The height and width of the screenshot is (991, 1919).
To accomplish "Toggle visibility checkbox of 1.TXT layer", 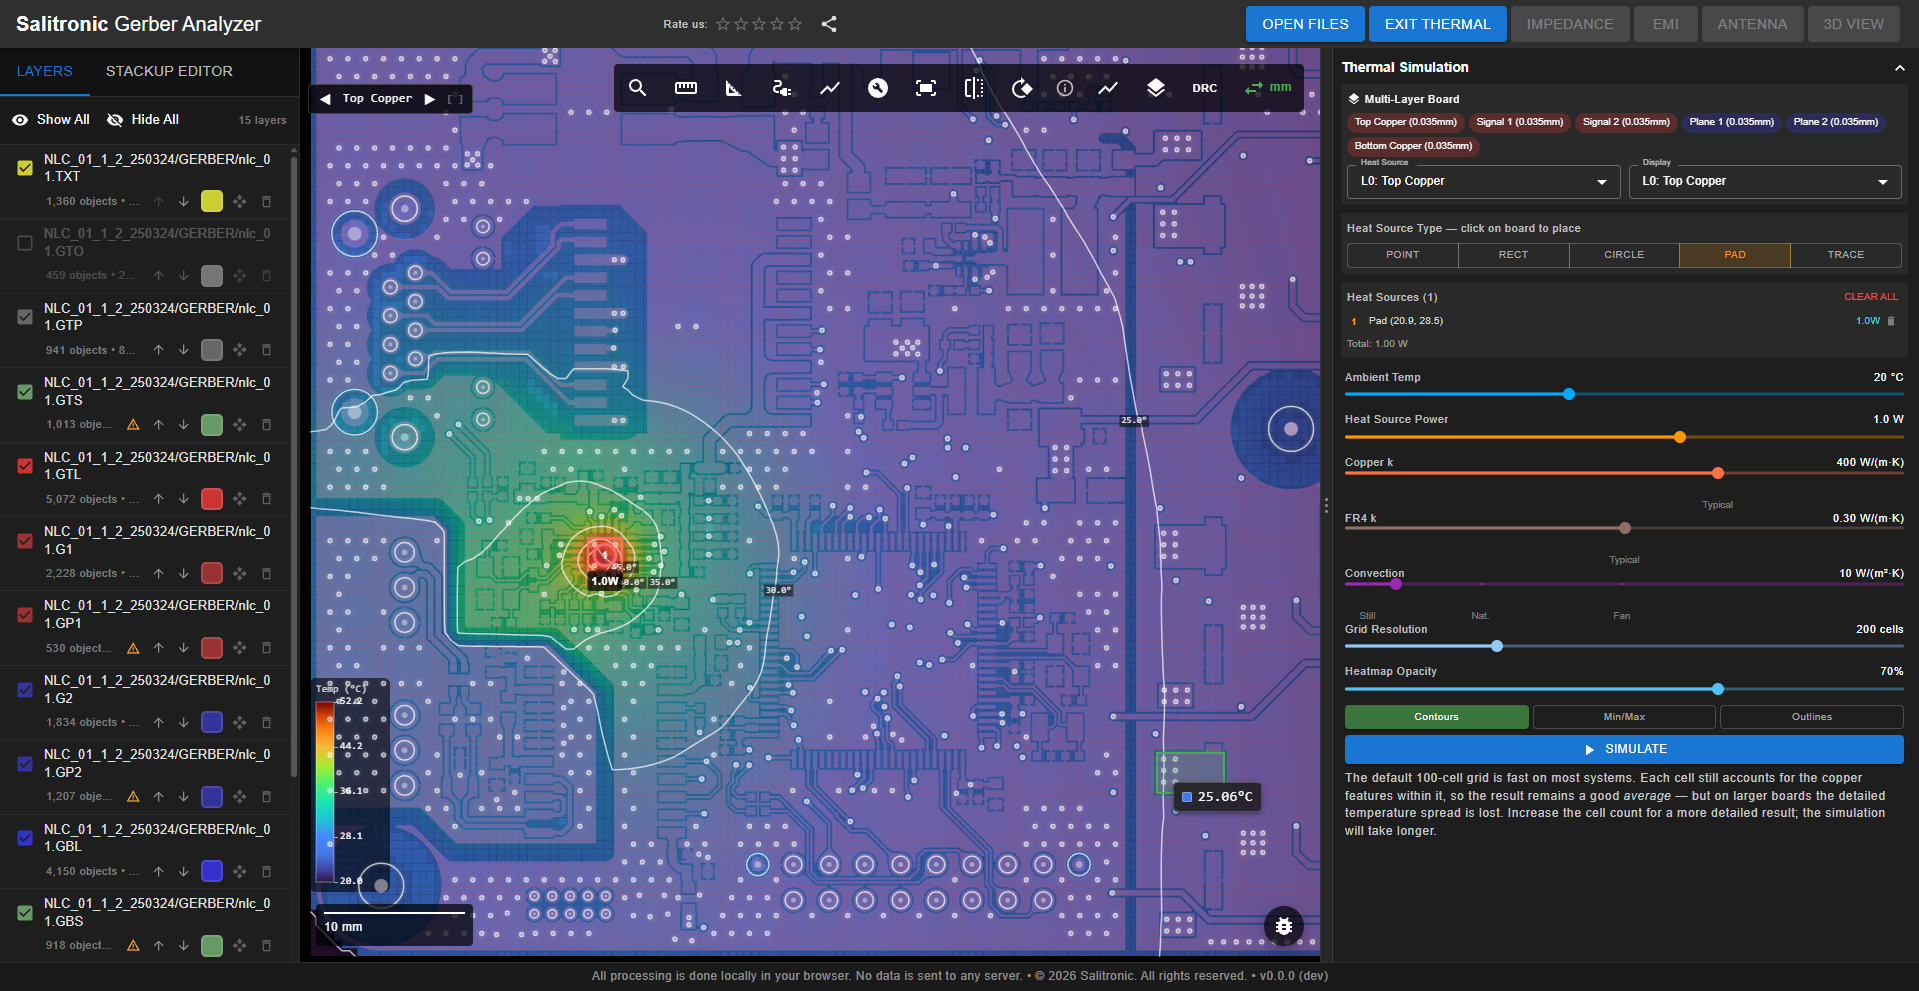I will click(25, 168).
